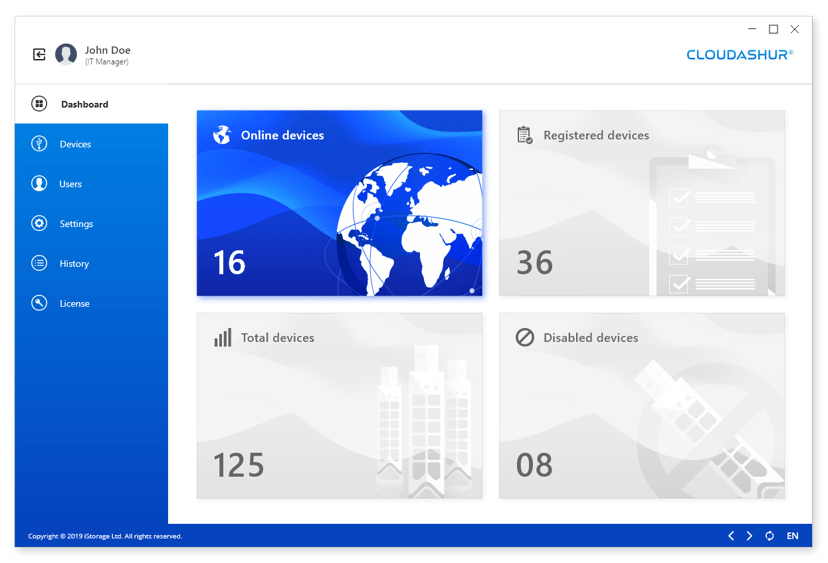The image size is (828, 563).
Task: Click the Users sidebar icon
Action: pos(39,184)
